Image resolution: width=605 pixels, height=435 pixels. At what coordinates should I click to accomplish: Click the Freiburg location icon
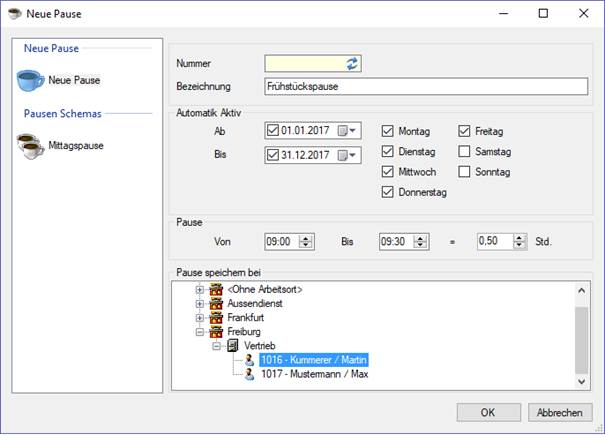[216, 332]
